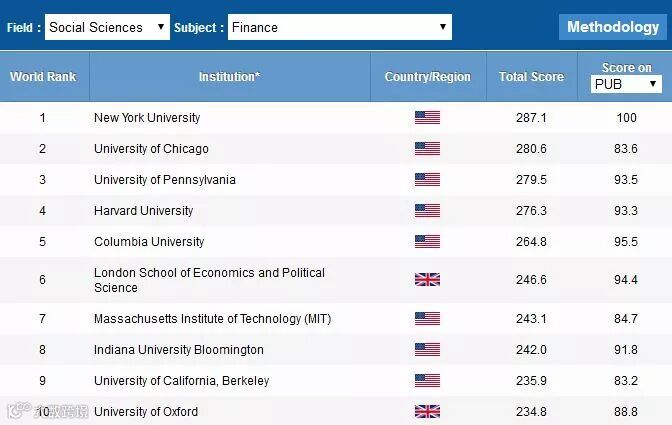The width and height of the screenshot is (672, 425).
Task: Click the US flag in the MIT row
Action: click(427, 319)
